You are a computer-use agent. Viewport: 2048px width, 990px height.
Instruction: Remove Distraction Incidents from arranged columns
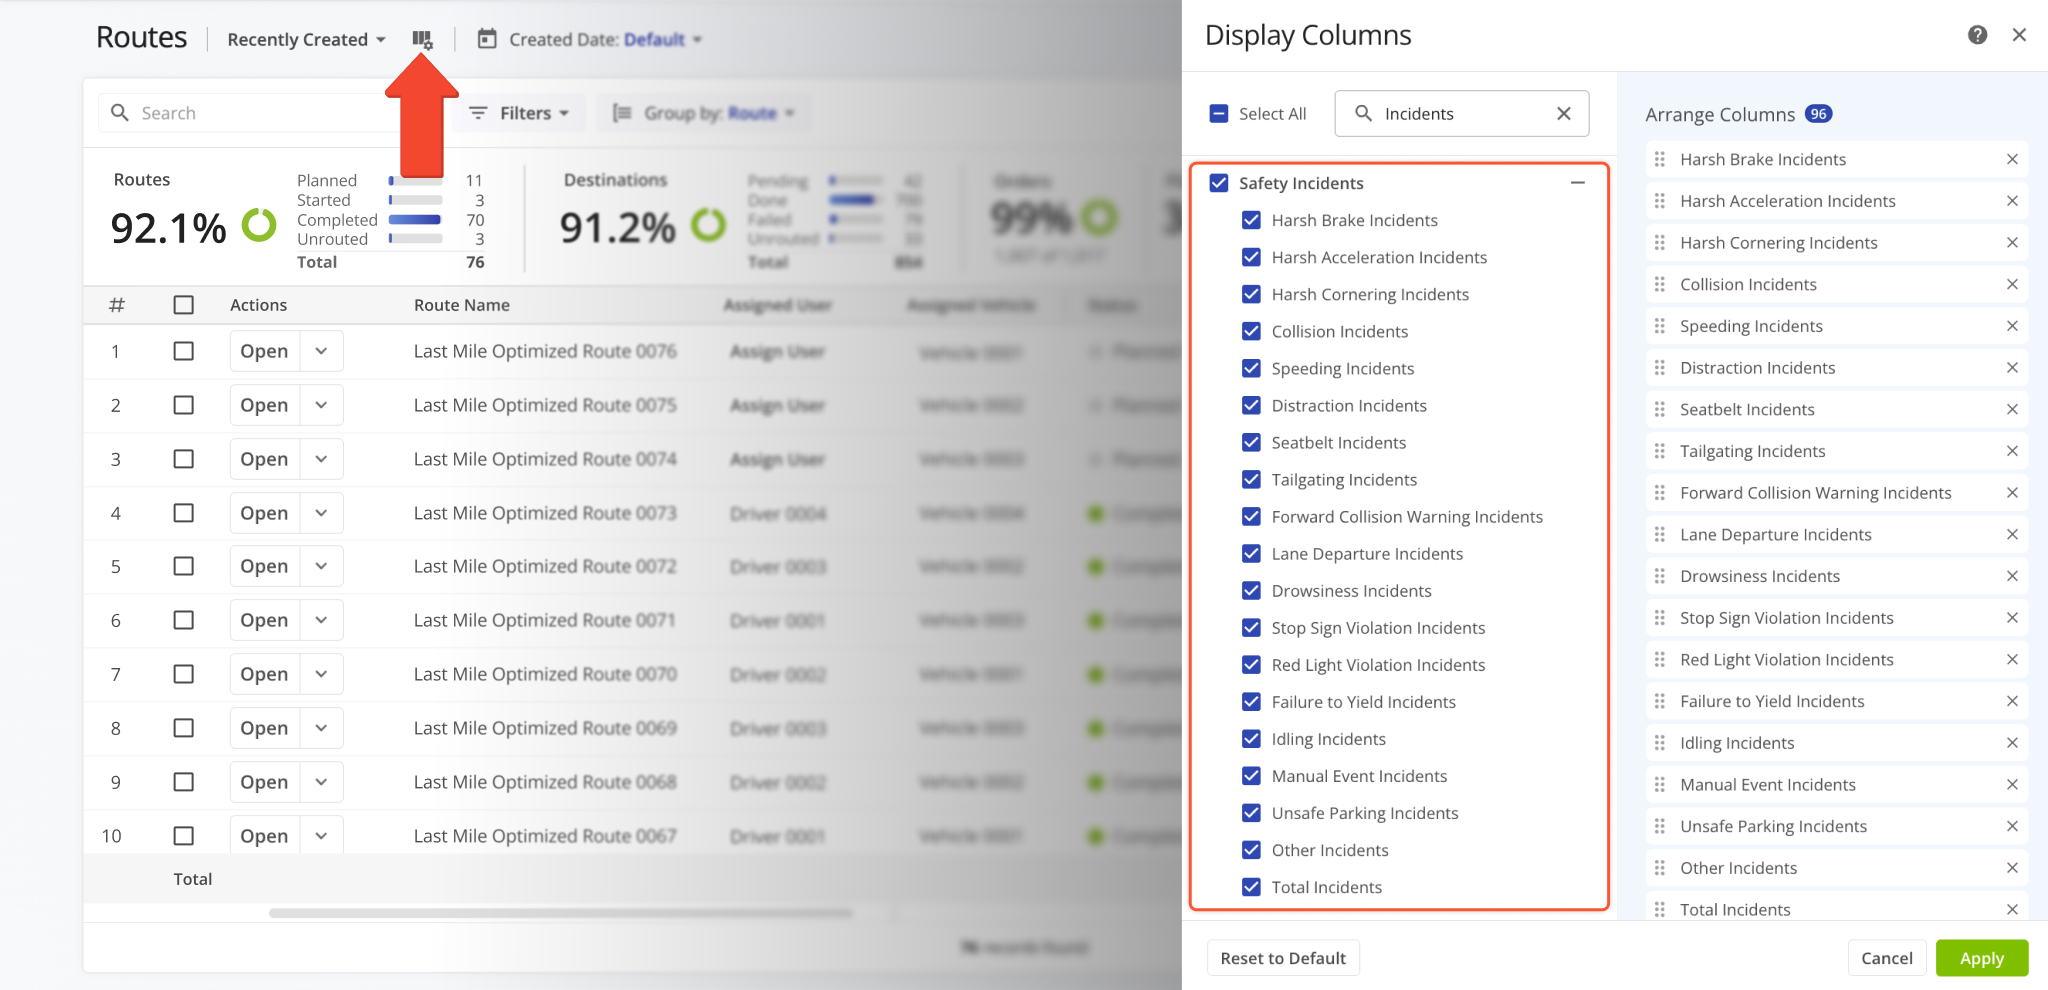point(2012,368)
